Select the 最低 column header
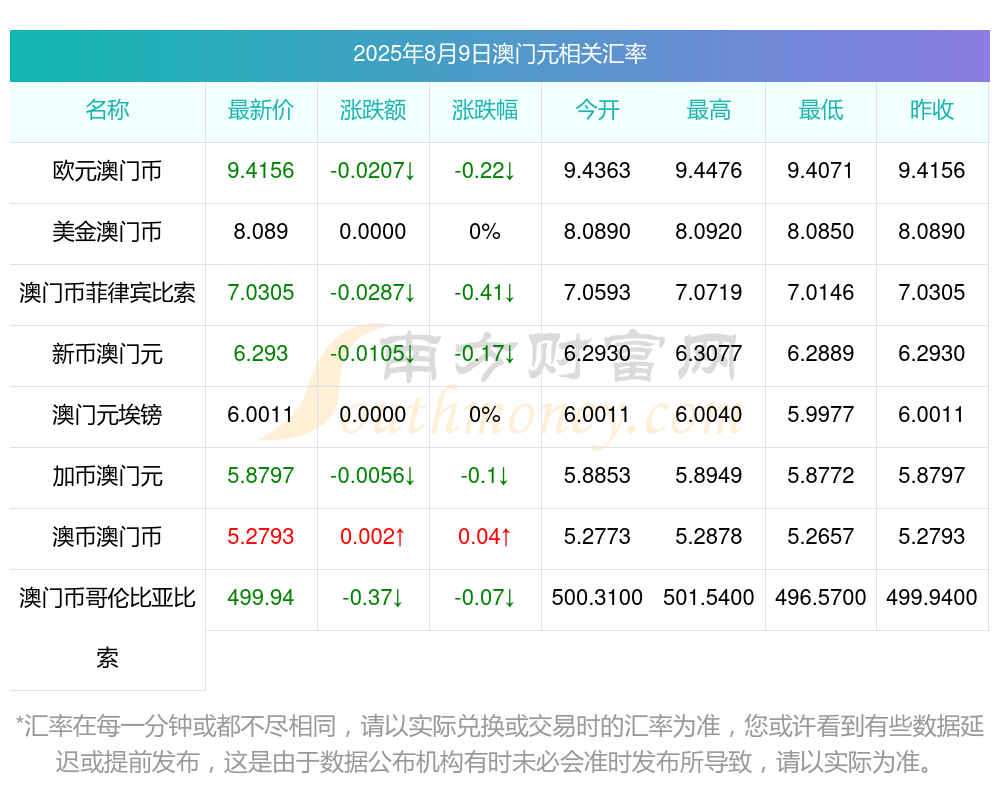Image resolution: width=1000 pixels, height=793 pixels. tap(821, 110)
